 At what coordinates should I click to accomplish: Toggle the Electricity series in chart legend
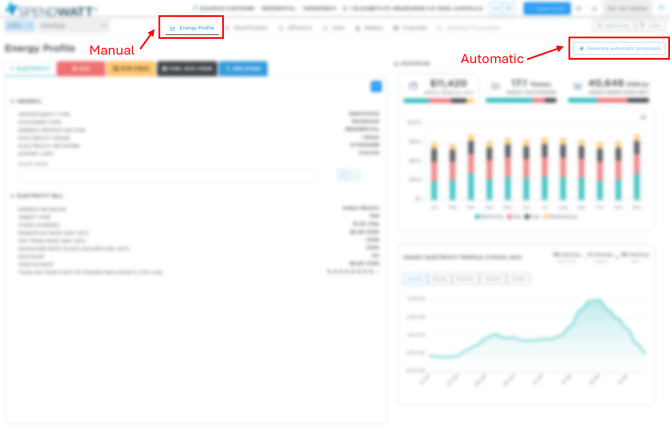[490, 216]
